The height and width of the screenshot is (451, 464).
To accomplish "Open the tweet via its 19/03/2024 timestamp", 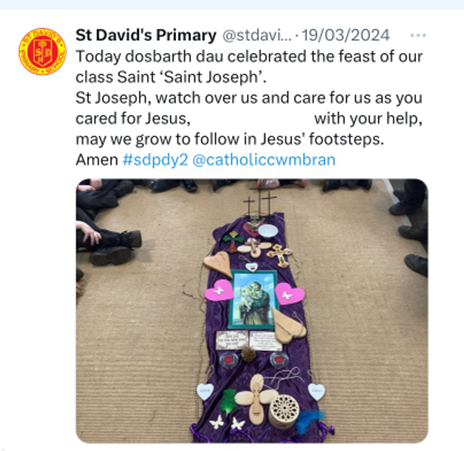I will pos(346,35).
